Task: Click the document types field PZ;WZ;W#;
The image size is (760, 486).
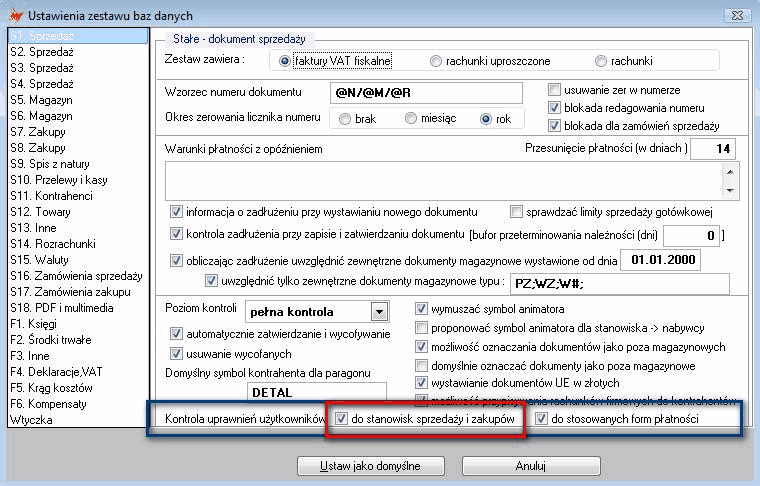Action: point(620,284)
